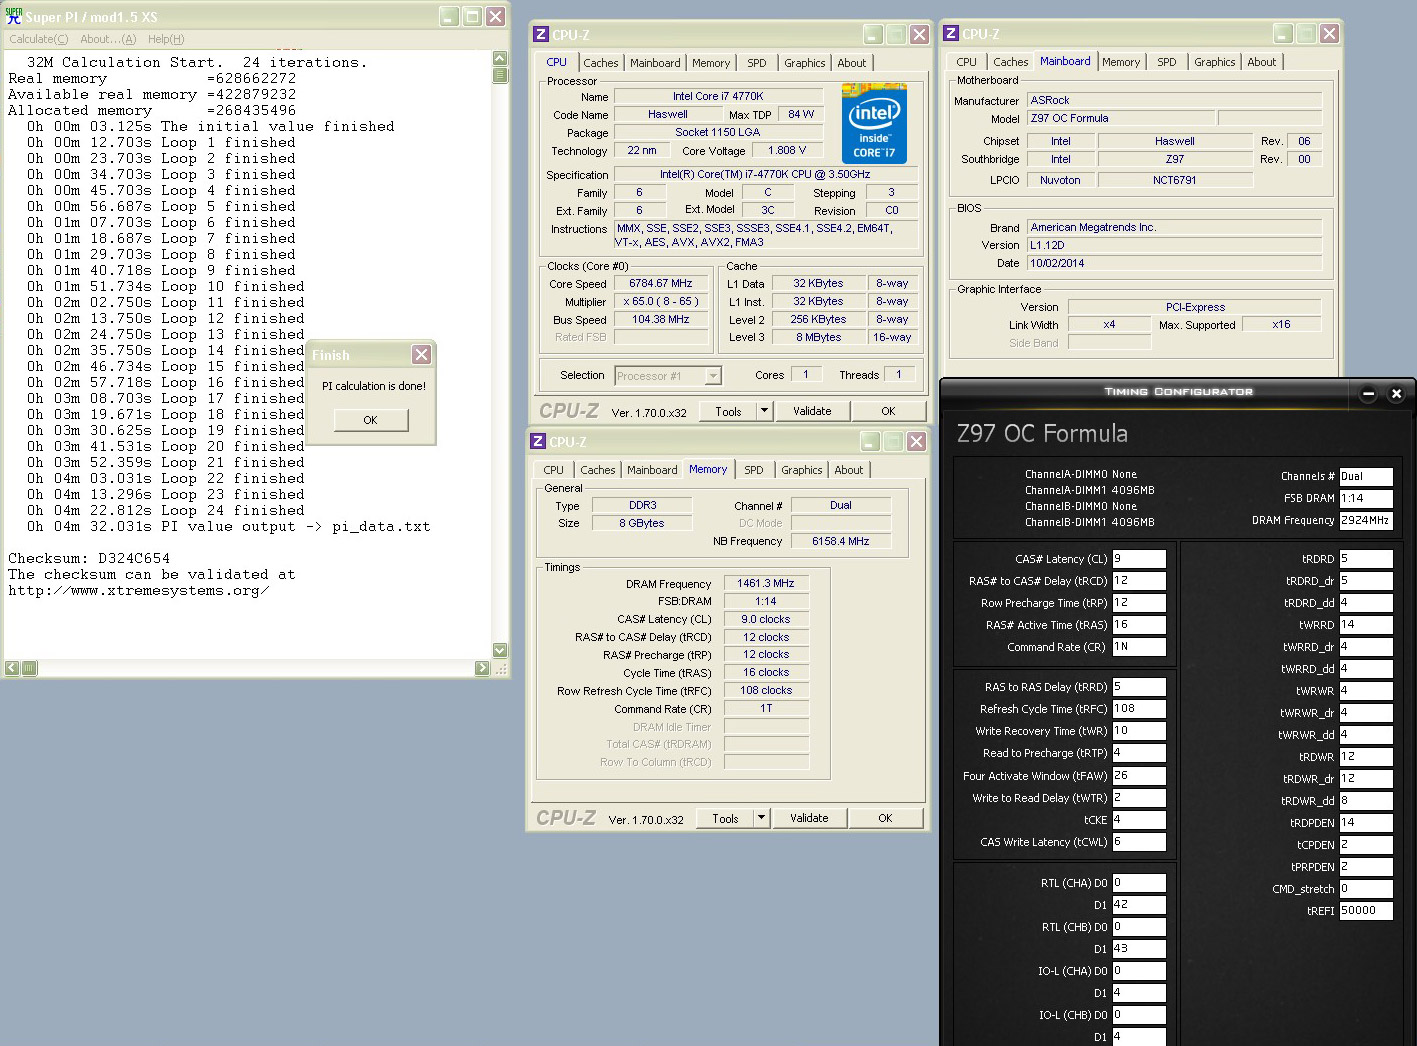The height and width of the screenshot is (1046, 1417).
Task: Click the CPU-Z logo icon in the Mainboard window title
Action: click(x=951, y=34)
